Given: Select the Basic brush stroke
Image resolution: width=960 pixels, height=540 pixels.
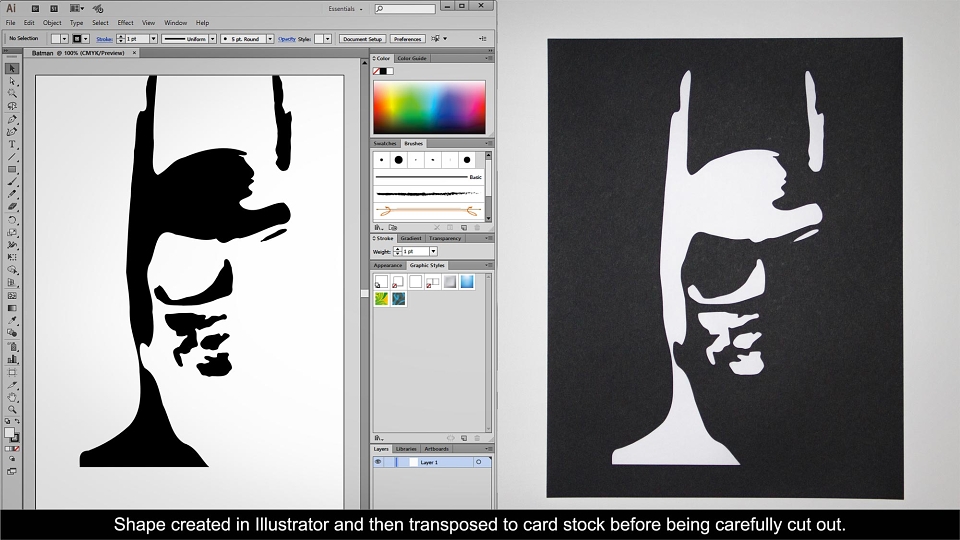Looking at the screenshot, I should [429, 177].
